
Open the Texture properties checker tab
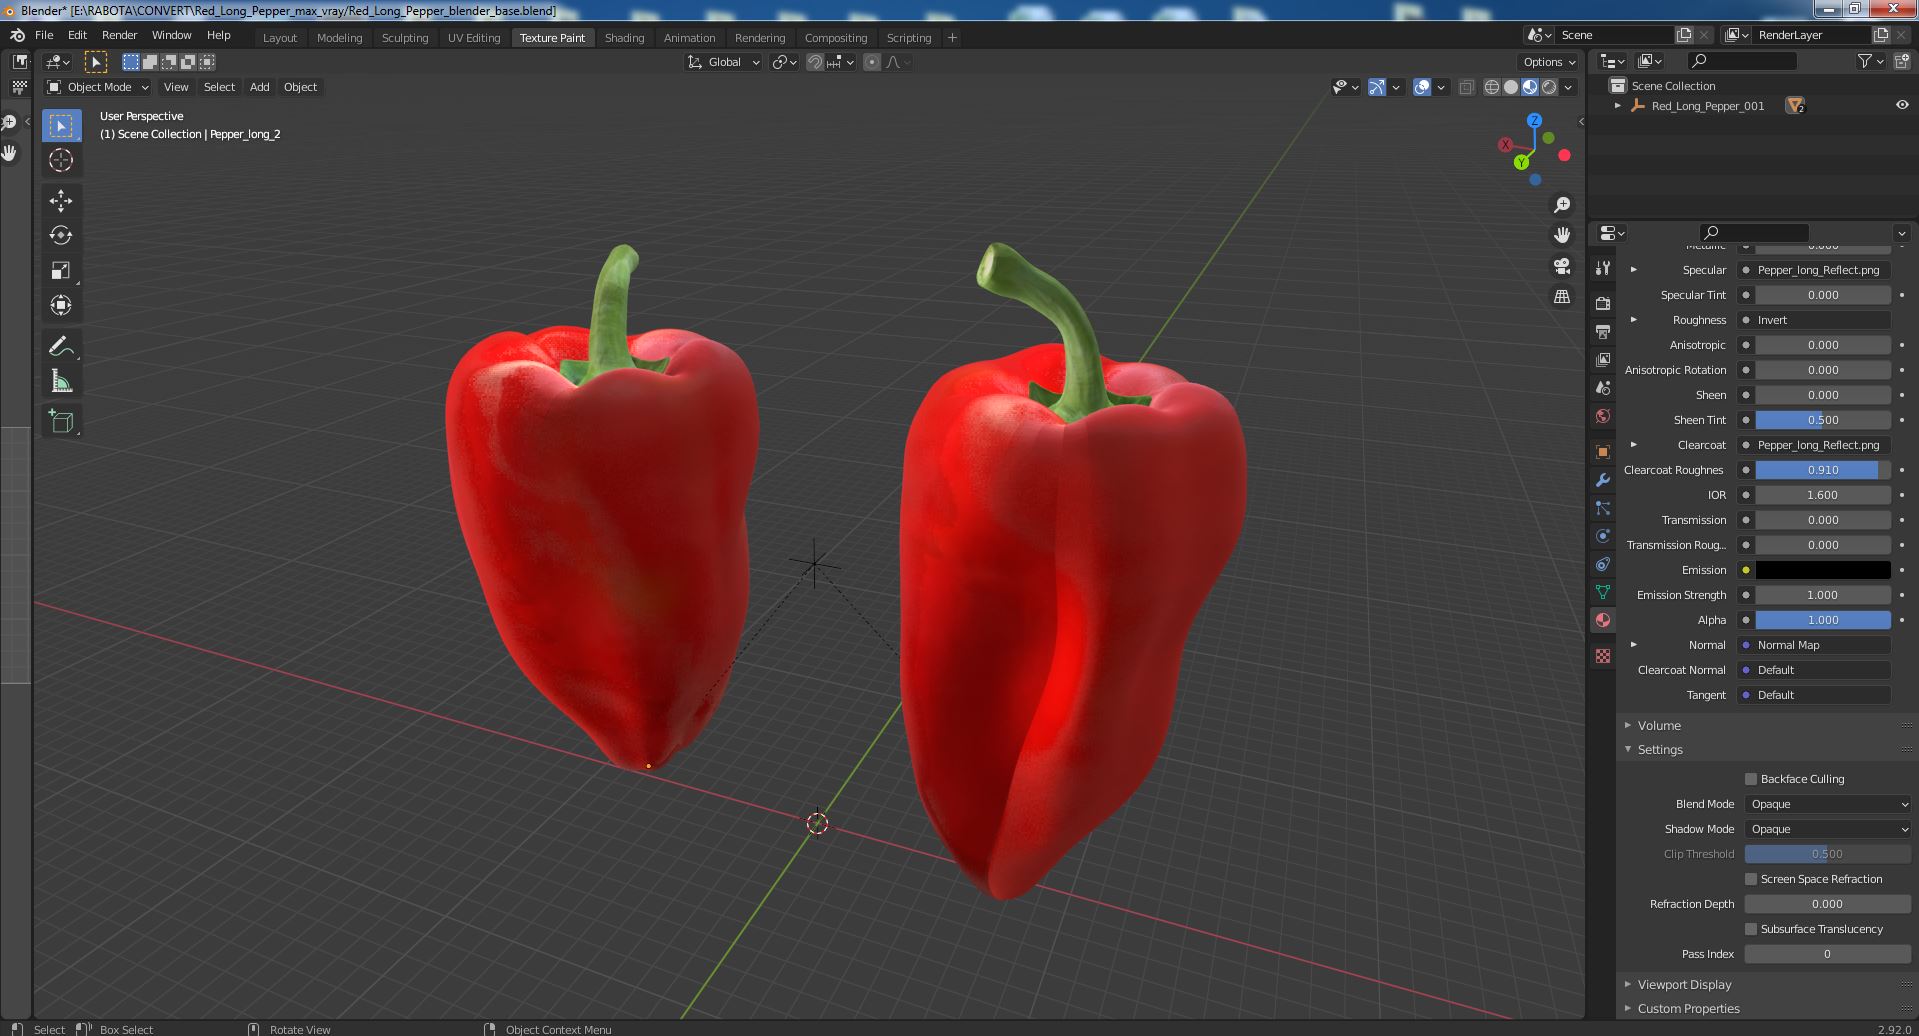pyautogui.click(x=1603, y=656)
